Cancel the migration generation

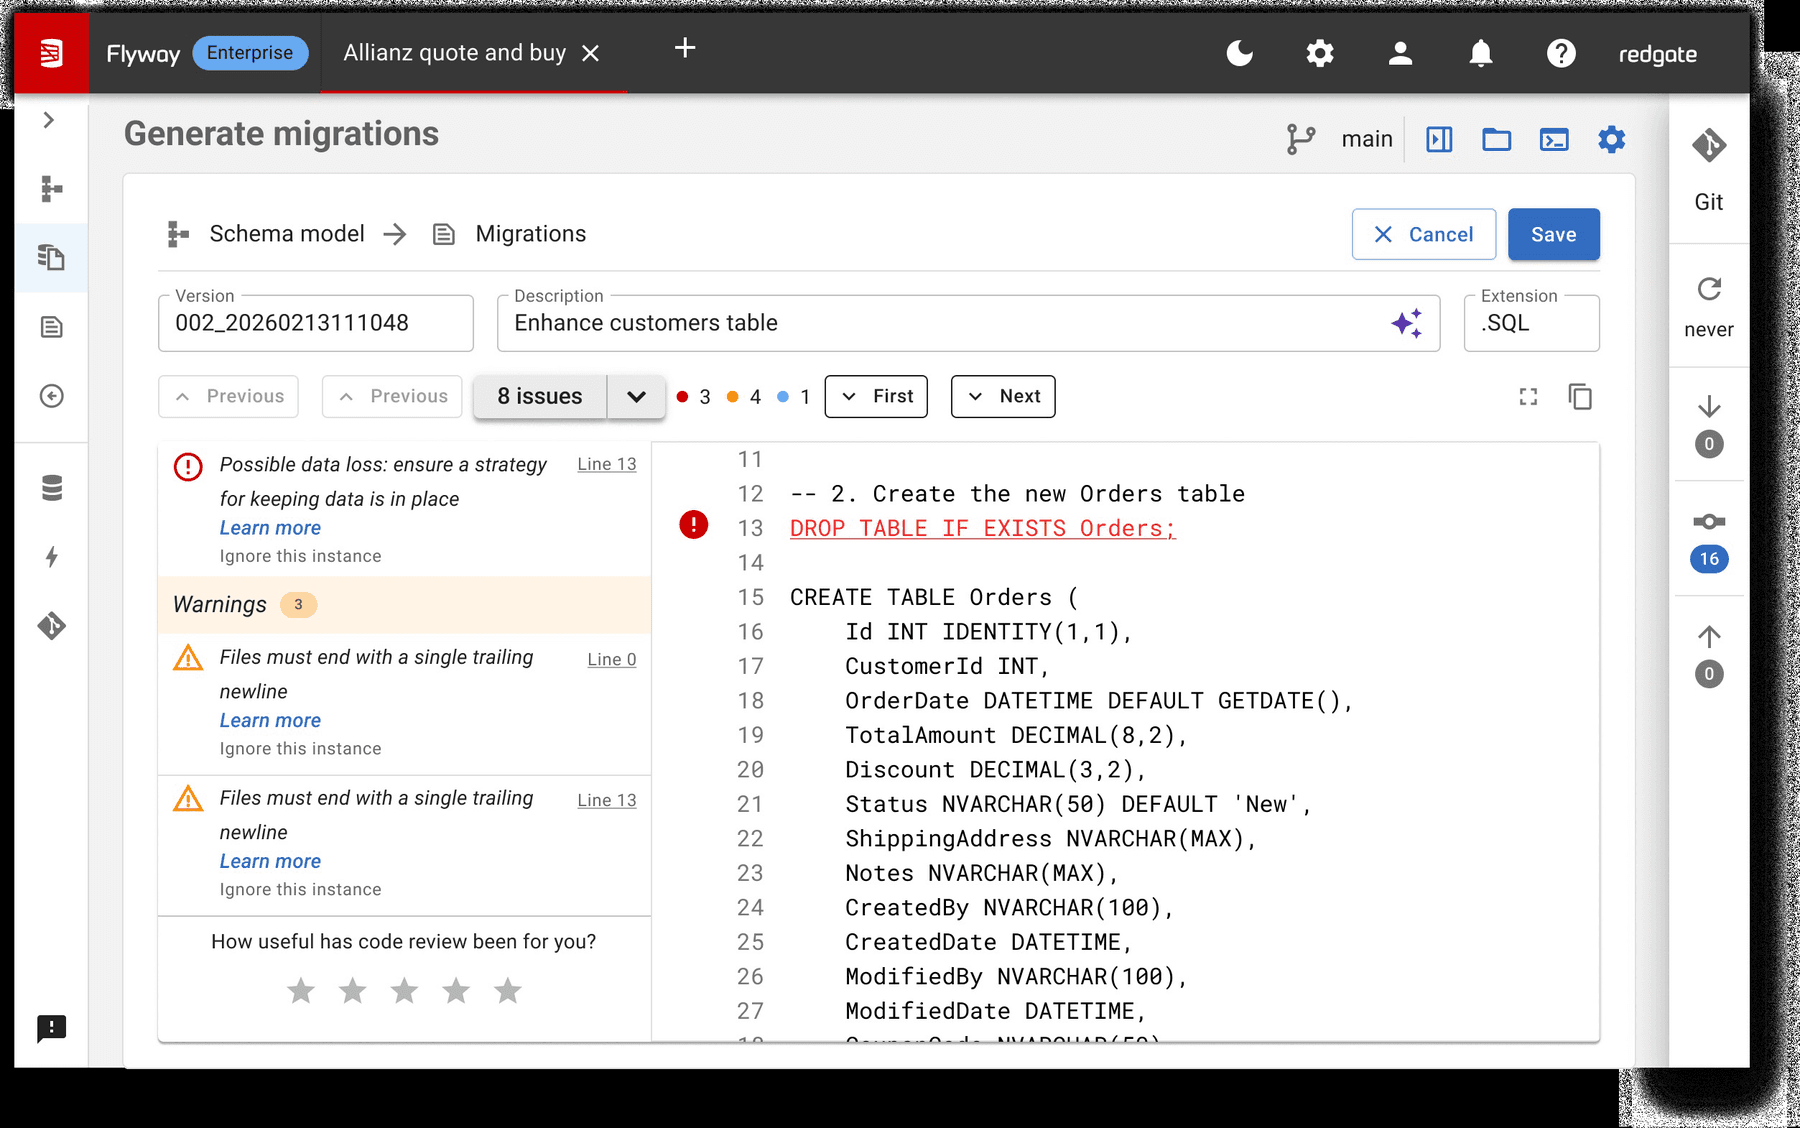[x=1424, y=234]
